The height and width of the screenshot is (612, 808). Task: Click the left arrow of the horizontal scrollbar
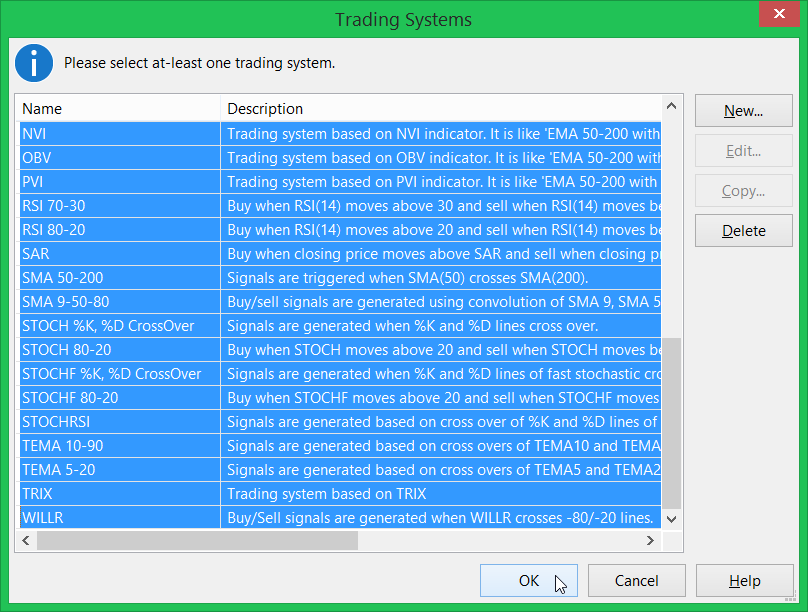click(25, 540)
